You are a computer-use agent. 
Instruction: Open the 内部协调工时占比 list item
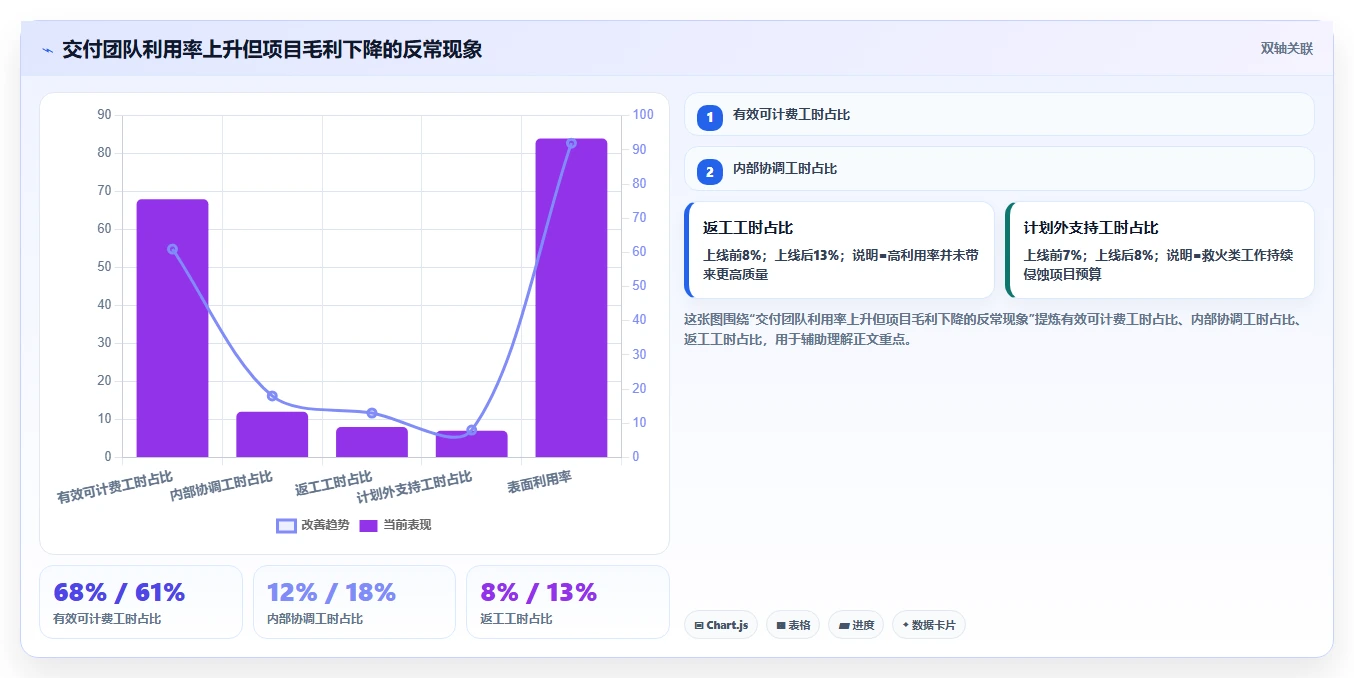click(999, 168)
